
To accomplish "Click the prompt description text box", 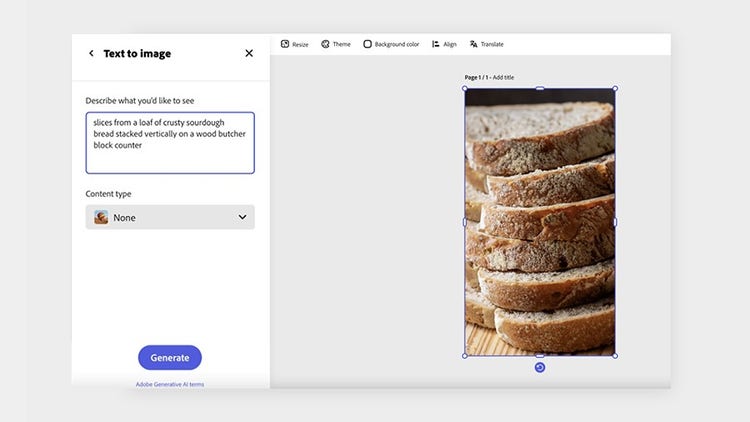I will pos(170,143).
